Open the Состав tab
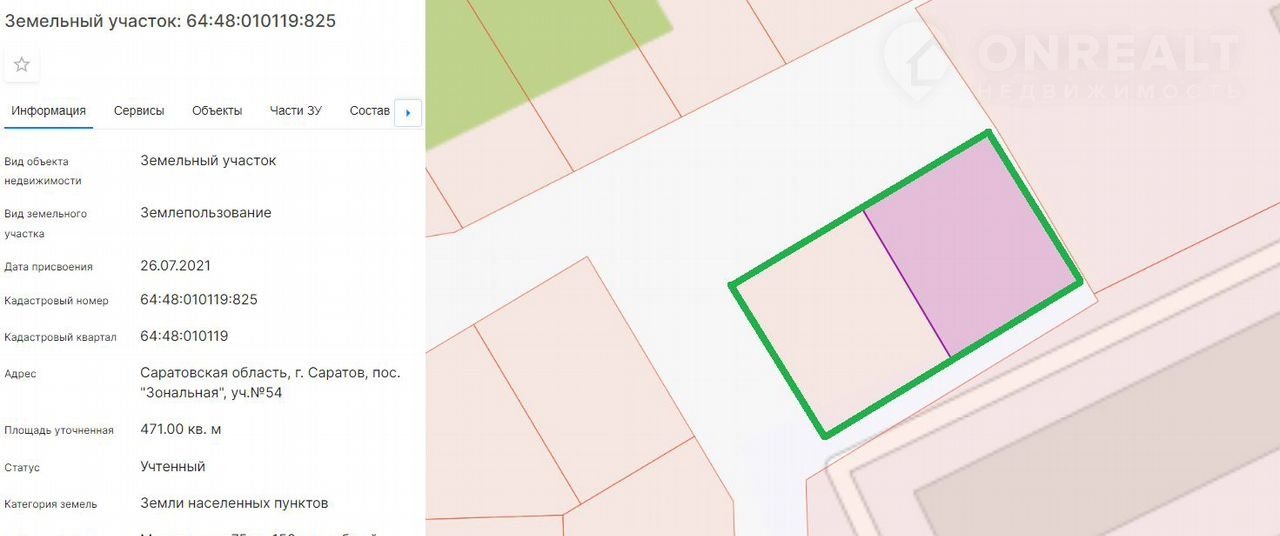This screenshot has height=536, width=1280. tap(369, 111)
